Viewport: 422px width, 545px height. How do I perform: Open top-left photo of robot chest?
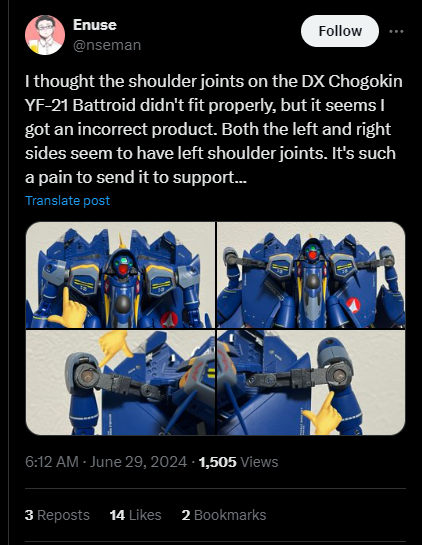pyautogui.click(x=120, y=275)
